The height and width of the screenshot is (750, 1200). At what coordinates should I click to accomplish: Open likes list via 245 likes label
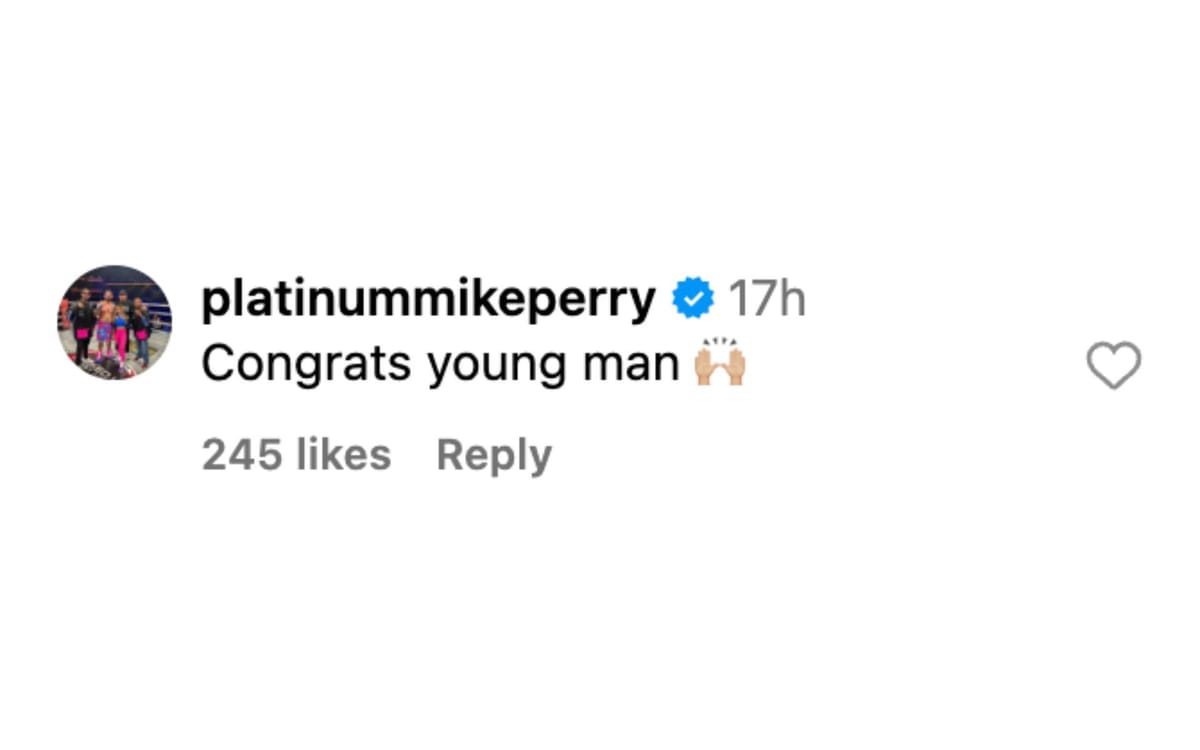(295, 454)
